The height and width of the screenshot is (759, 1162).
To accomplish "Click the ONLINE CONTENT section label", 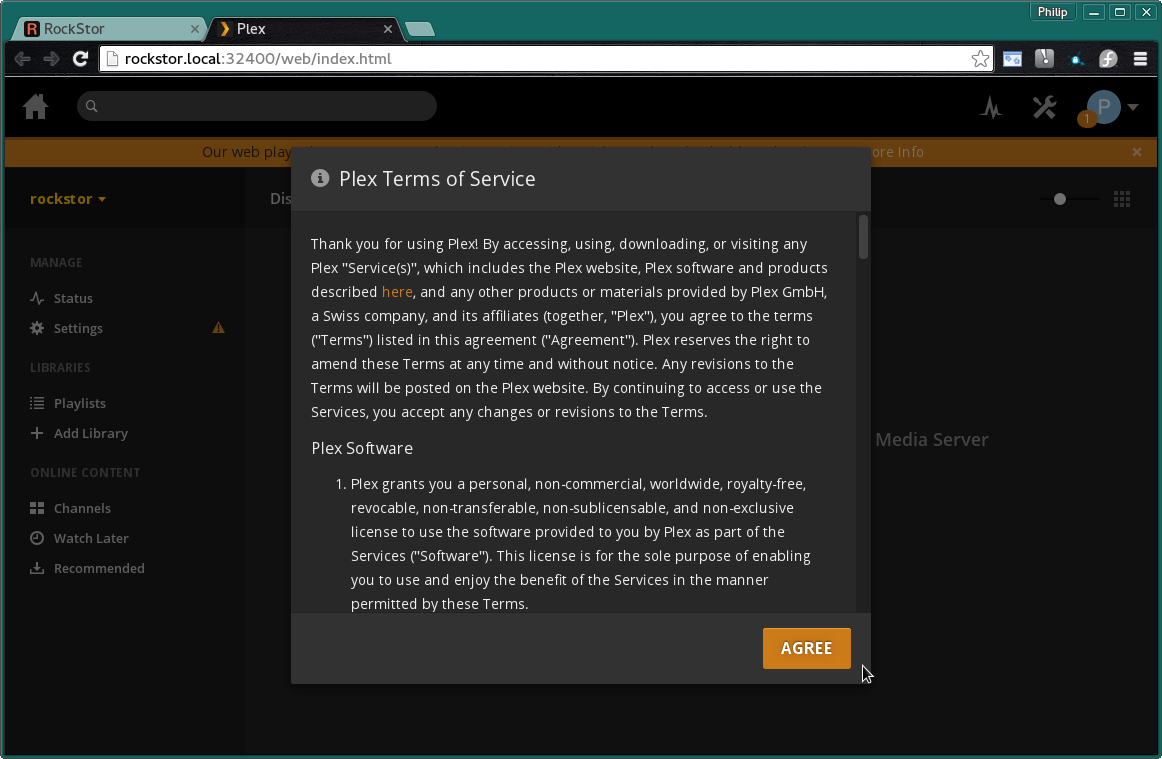I will (85, 473).
